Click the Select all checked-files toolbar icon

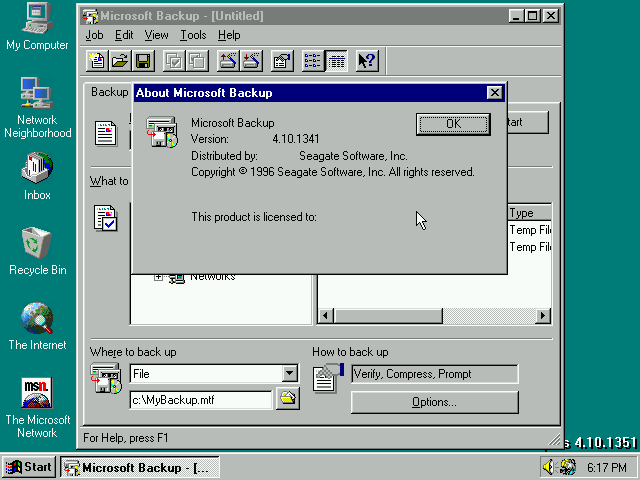point(174,61)
